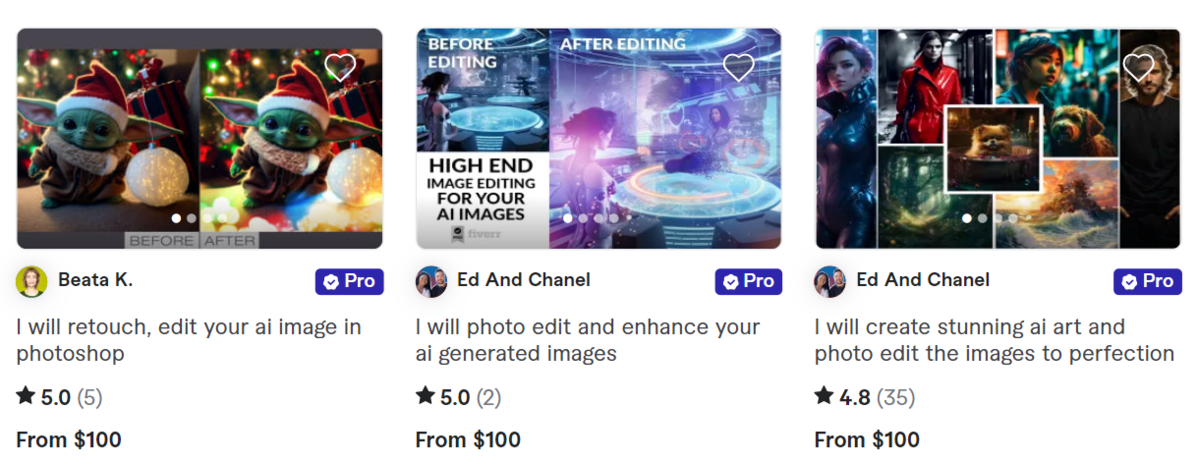Click Beata K. seller name
Viewport: 1198px width, 466px height.
click(96, 280)
